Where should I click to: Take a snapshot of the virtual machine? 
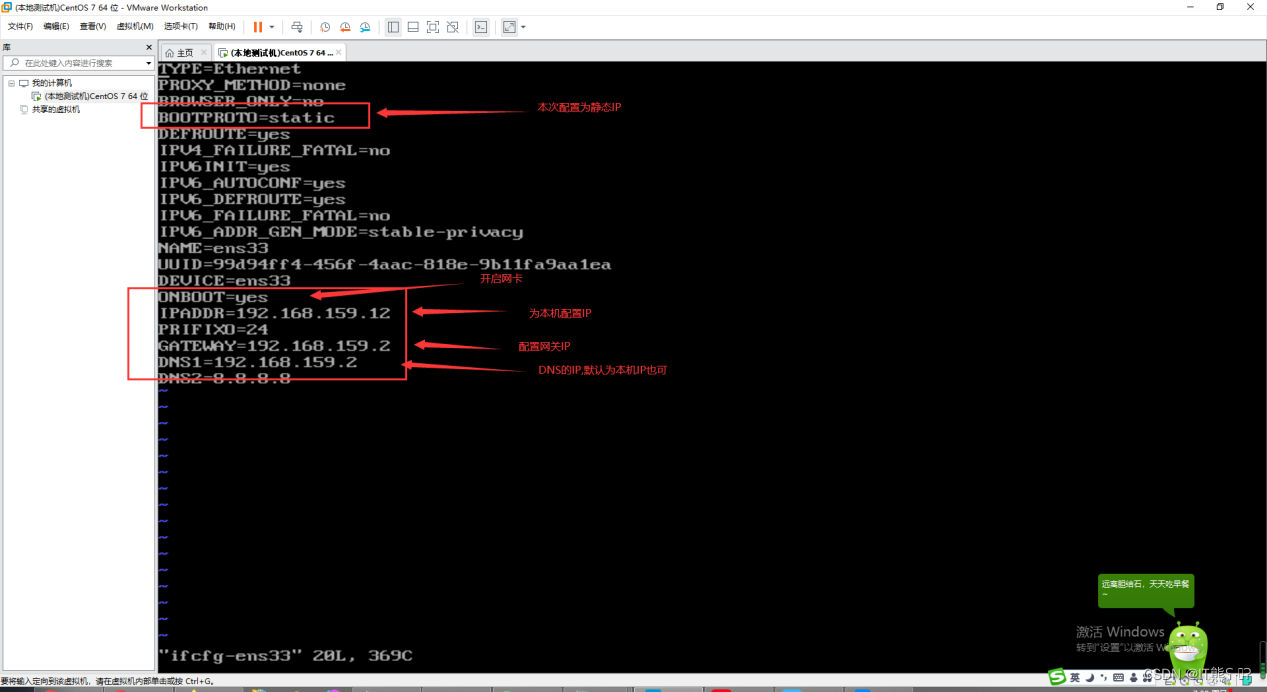coord(325,27)
